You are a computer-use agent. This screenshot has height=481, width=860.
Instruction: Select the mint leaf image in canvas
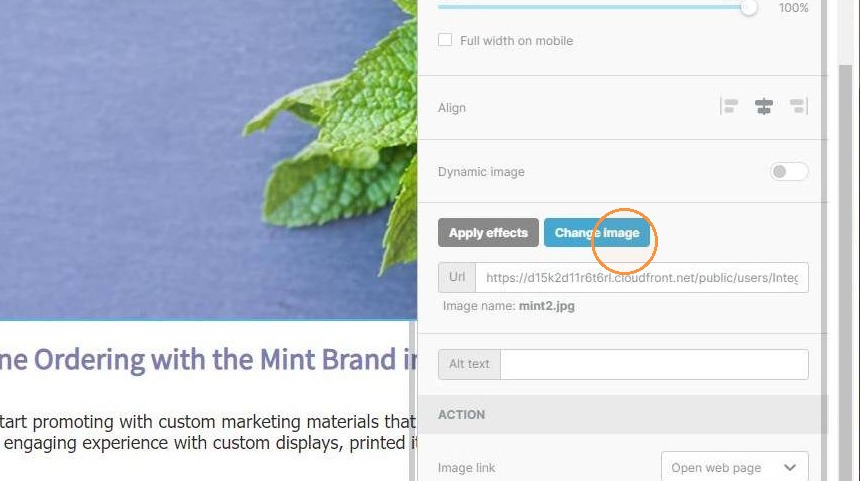208,159
